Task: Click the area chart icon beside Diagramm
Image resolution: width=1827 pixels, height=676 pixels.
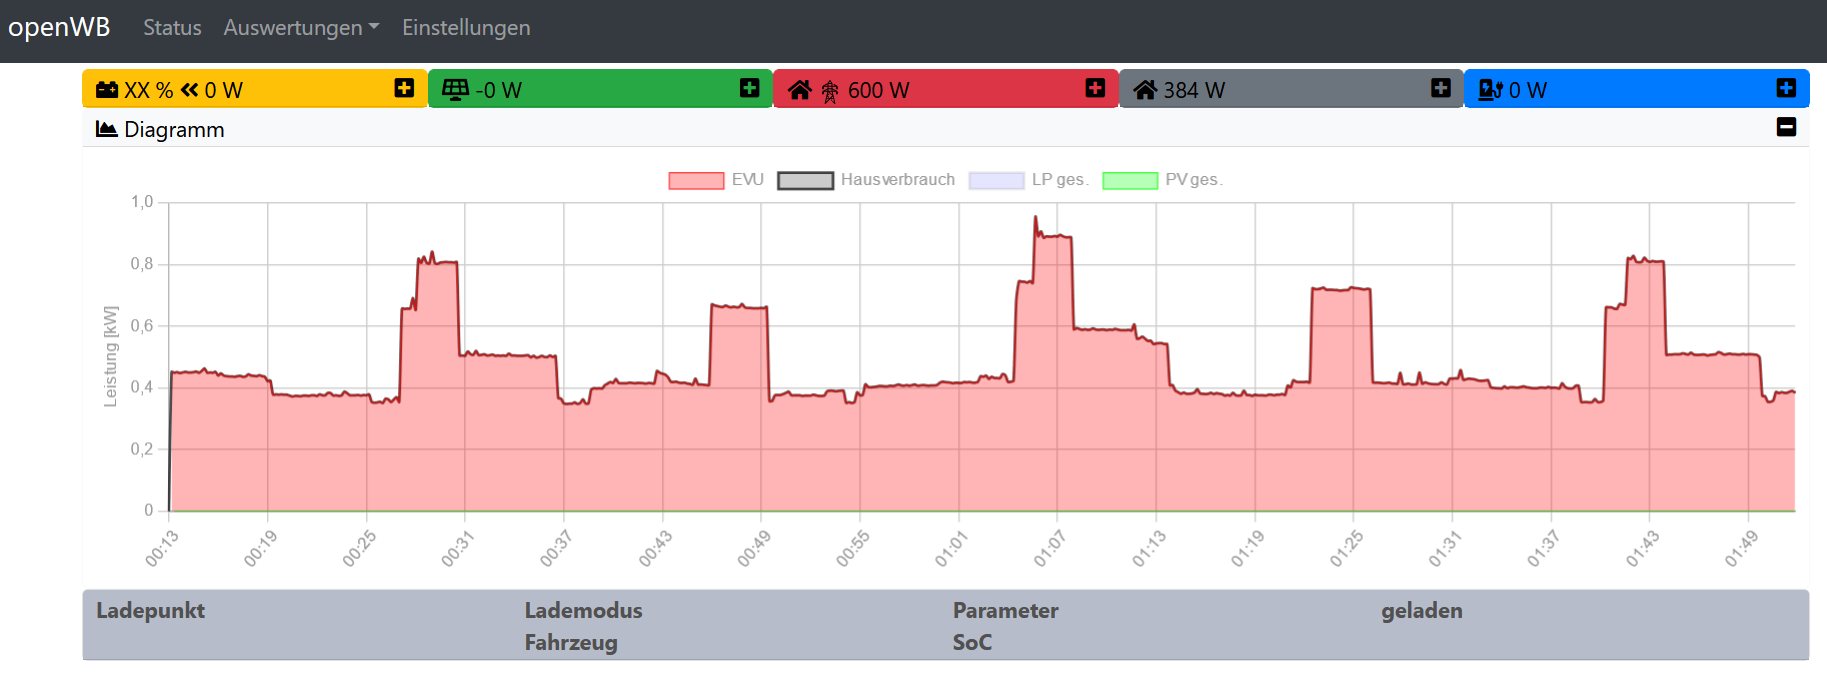Action: coord(106,129)
